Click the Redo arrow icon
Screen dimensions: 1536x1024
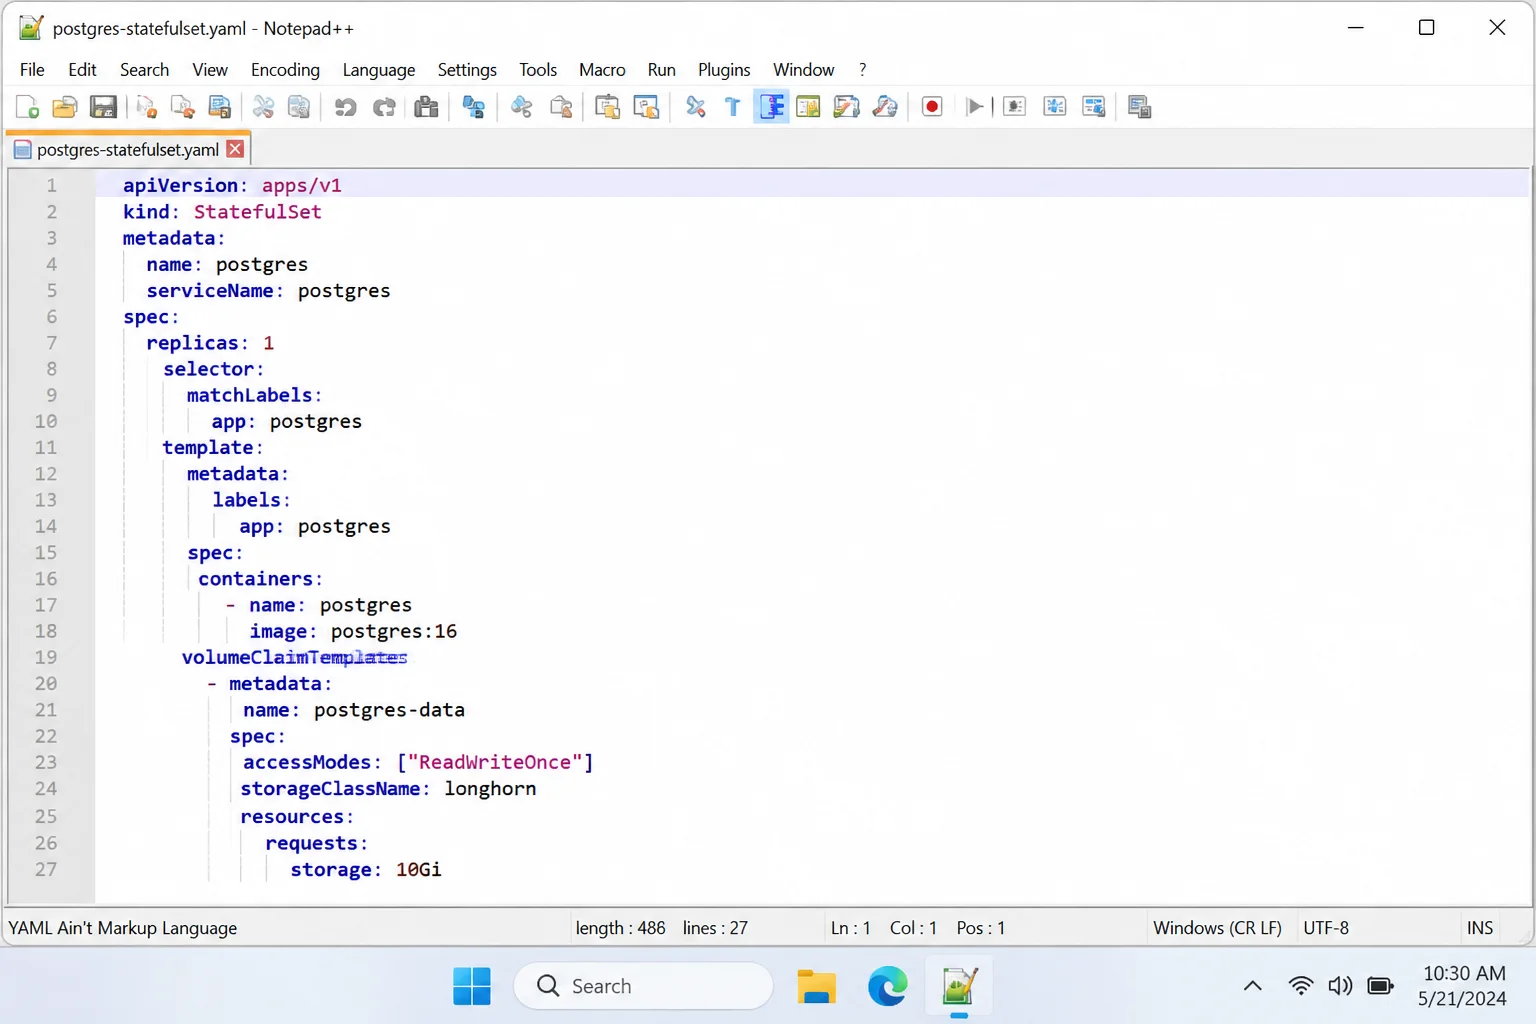tap(384, 107)
